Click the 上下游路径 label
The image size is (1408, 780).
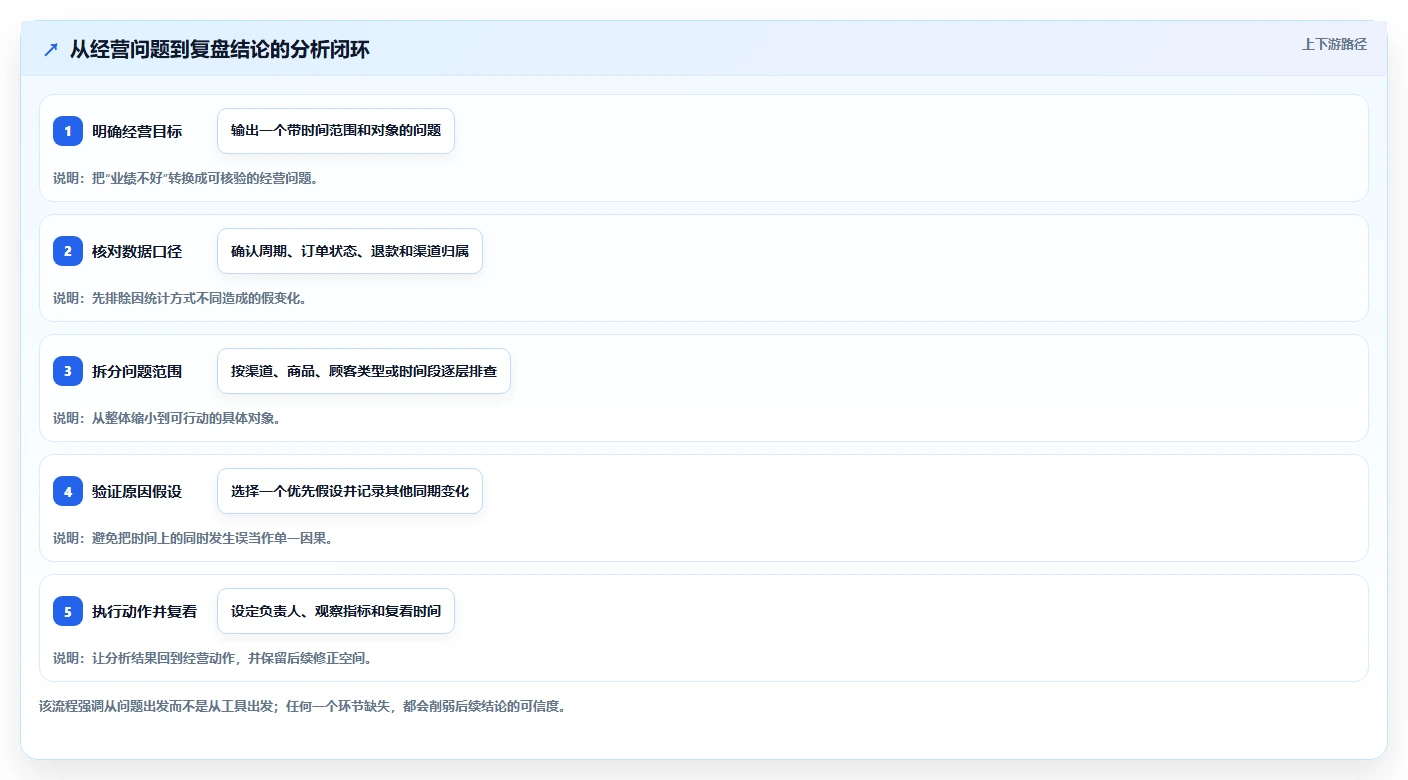[x=1334, y=44]
